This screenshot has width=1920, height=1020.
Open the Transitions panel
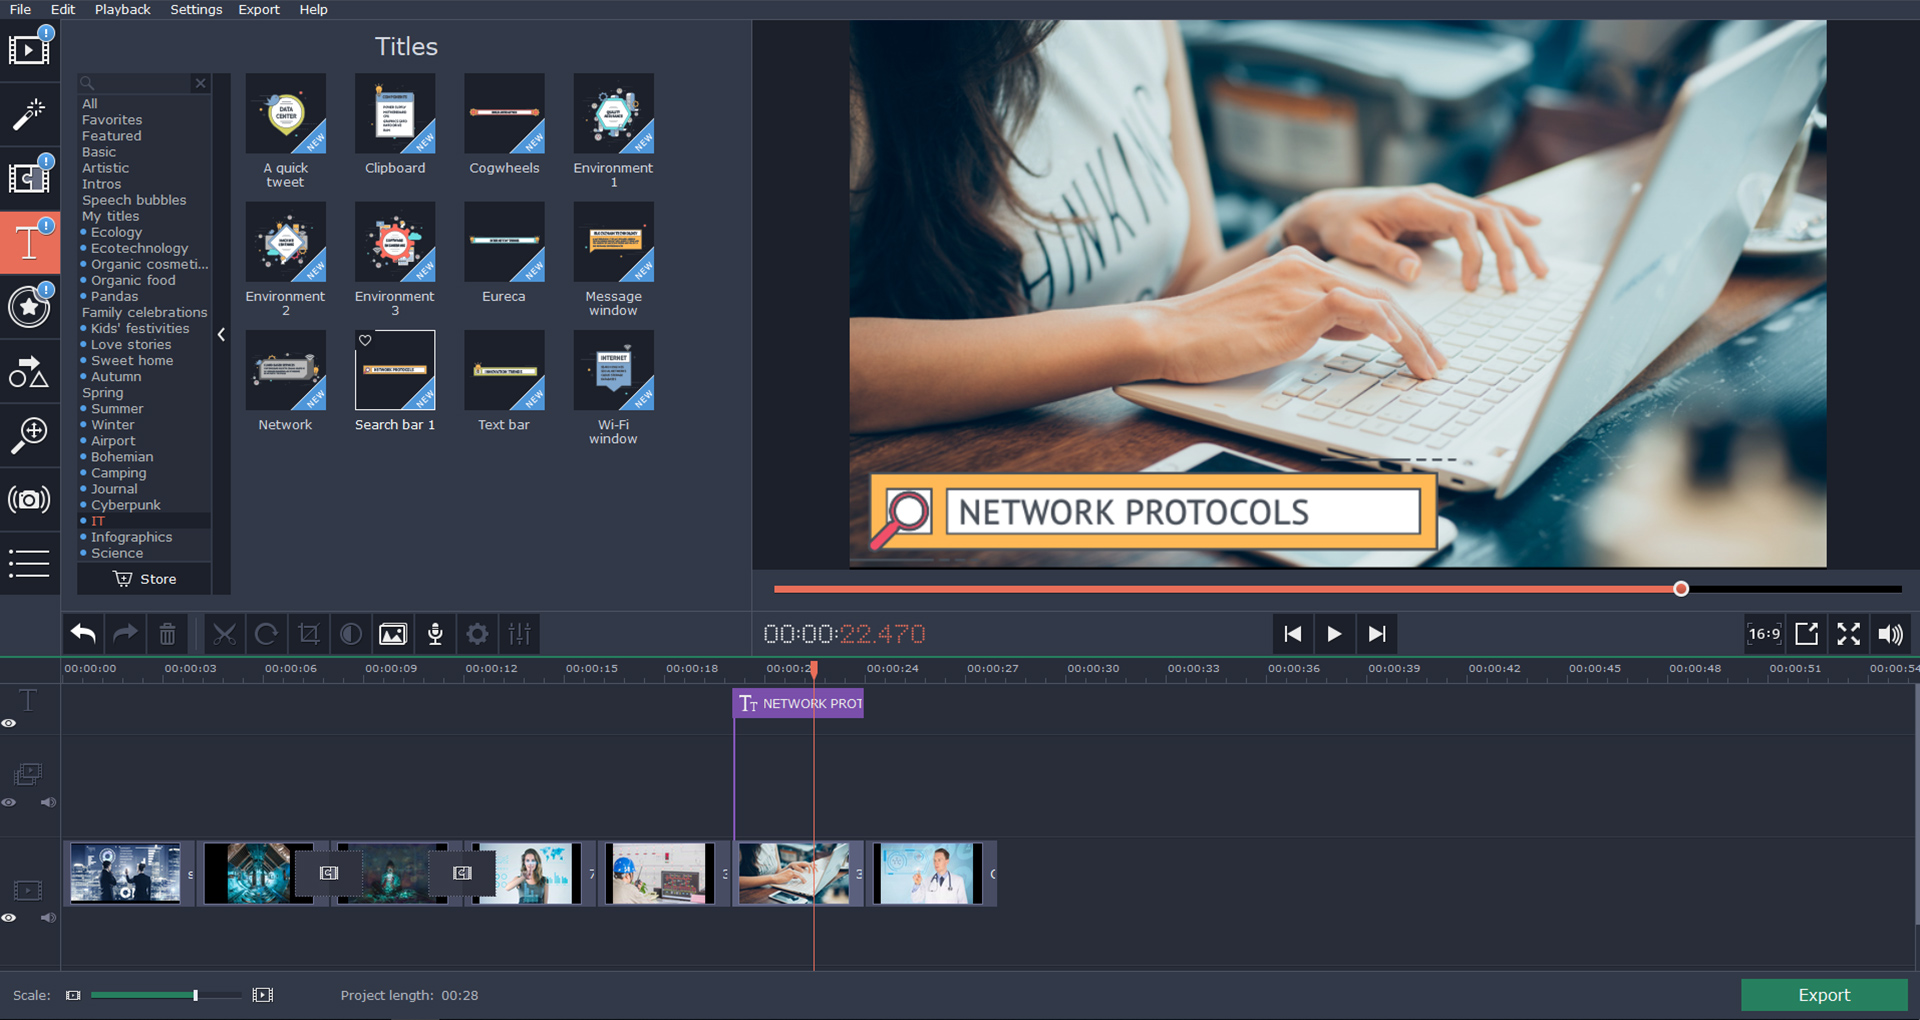pyautogui.click(x=30, y=177)
